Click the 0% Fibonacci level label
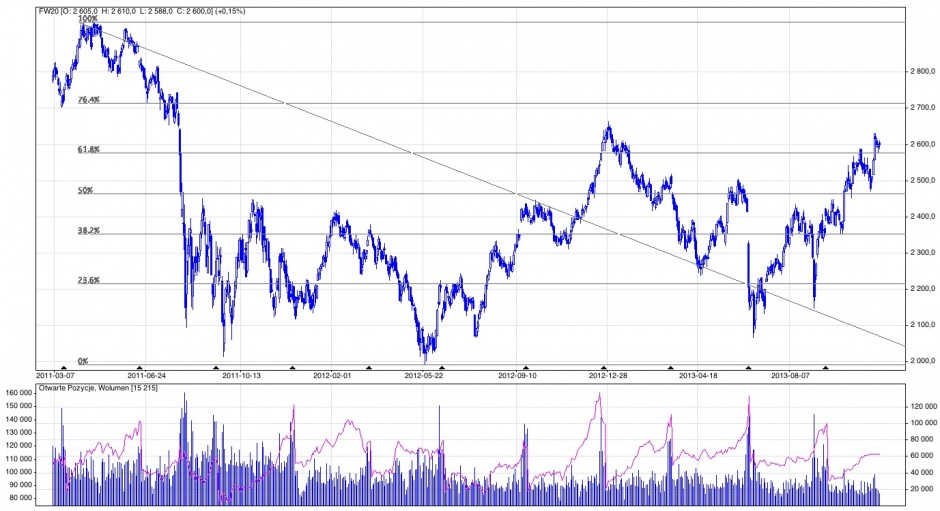This screenshot has height=511, width=940. click(x=83, y=361)
